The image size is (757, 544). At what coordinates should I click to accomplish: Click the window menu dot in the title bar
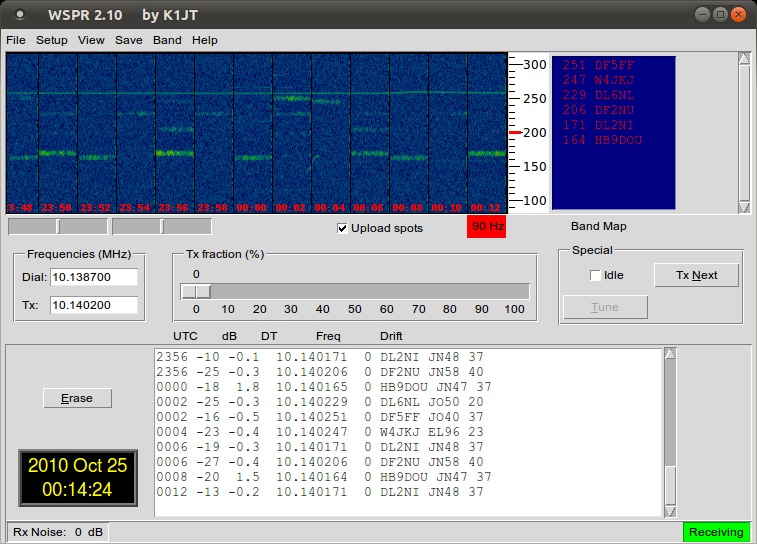pyautogui.click(x=20, y=14)
